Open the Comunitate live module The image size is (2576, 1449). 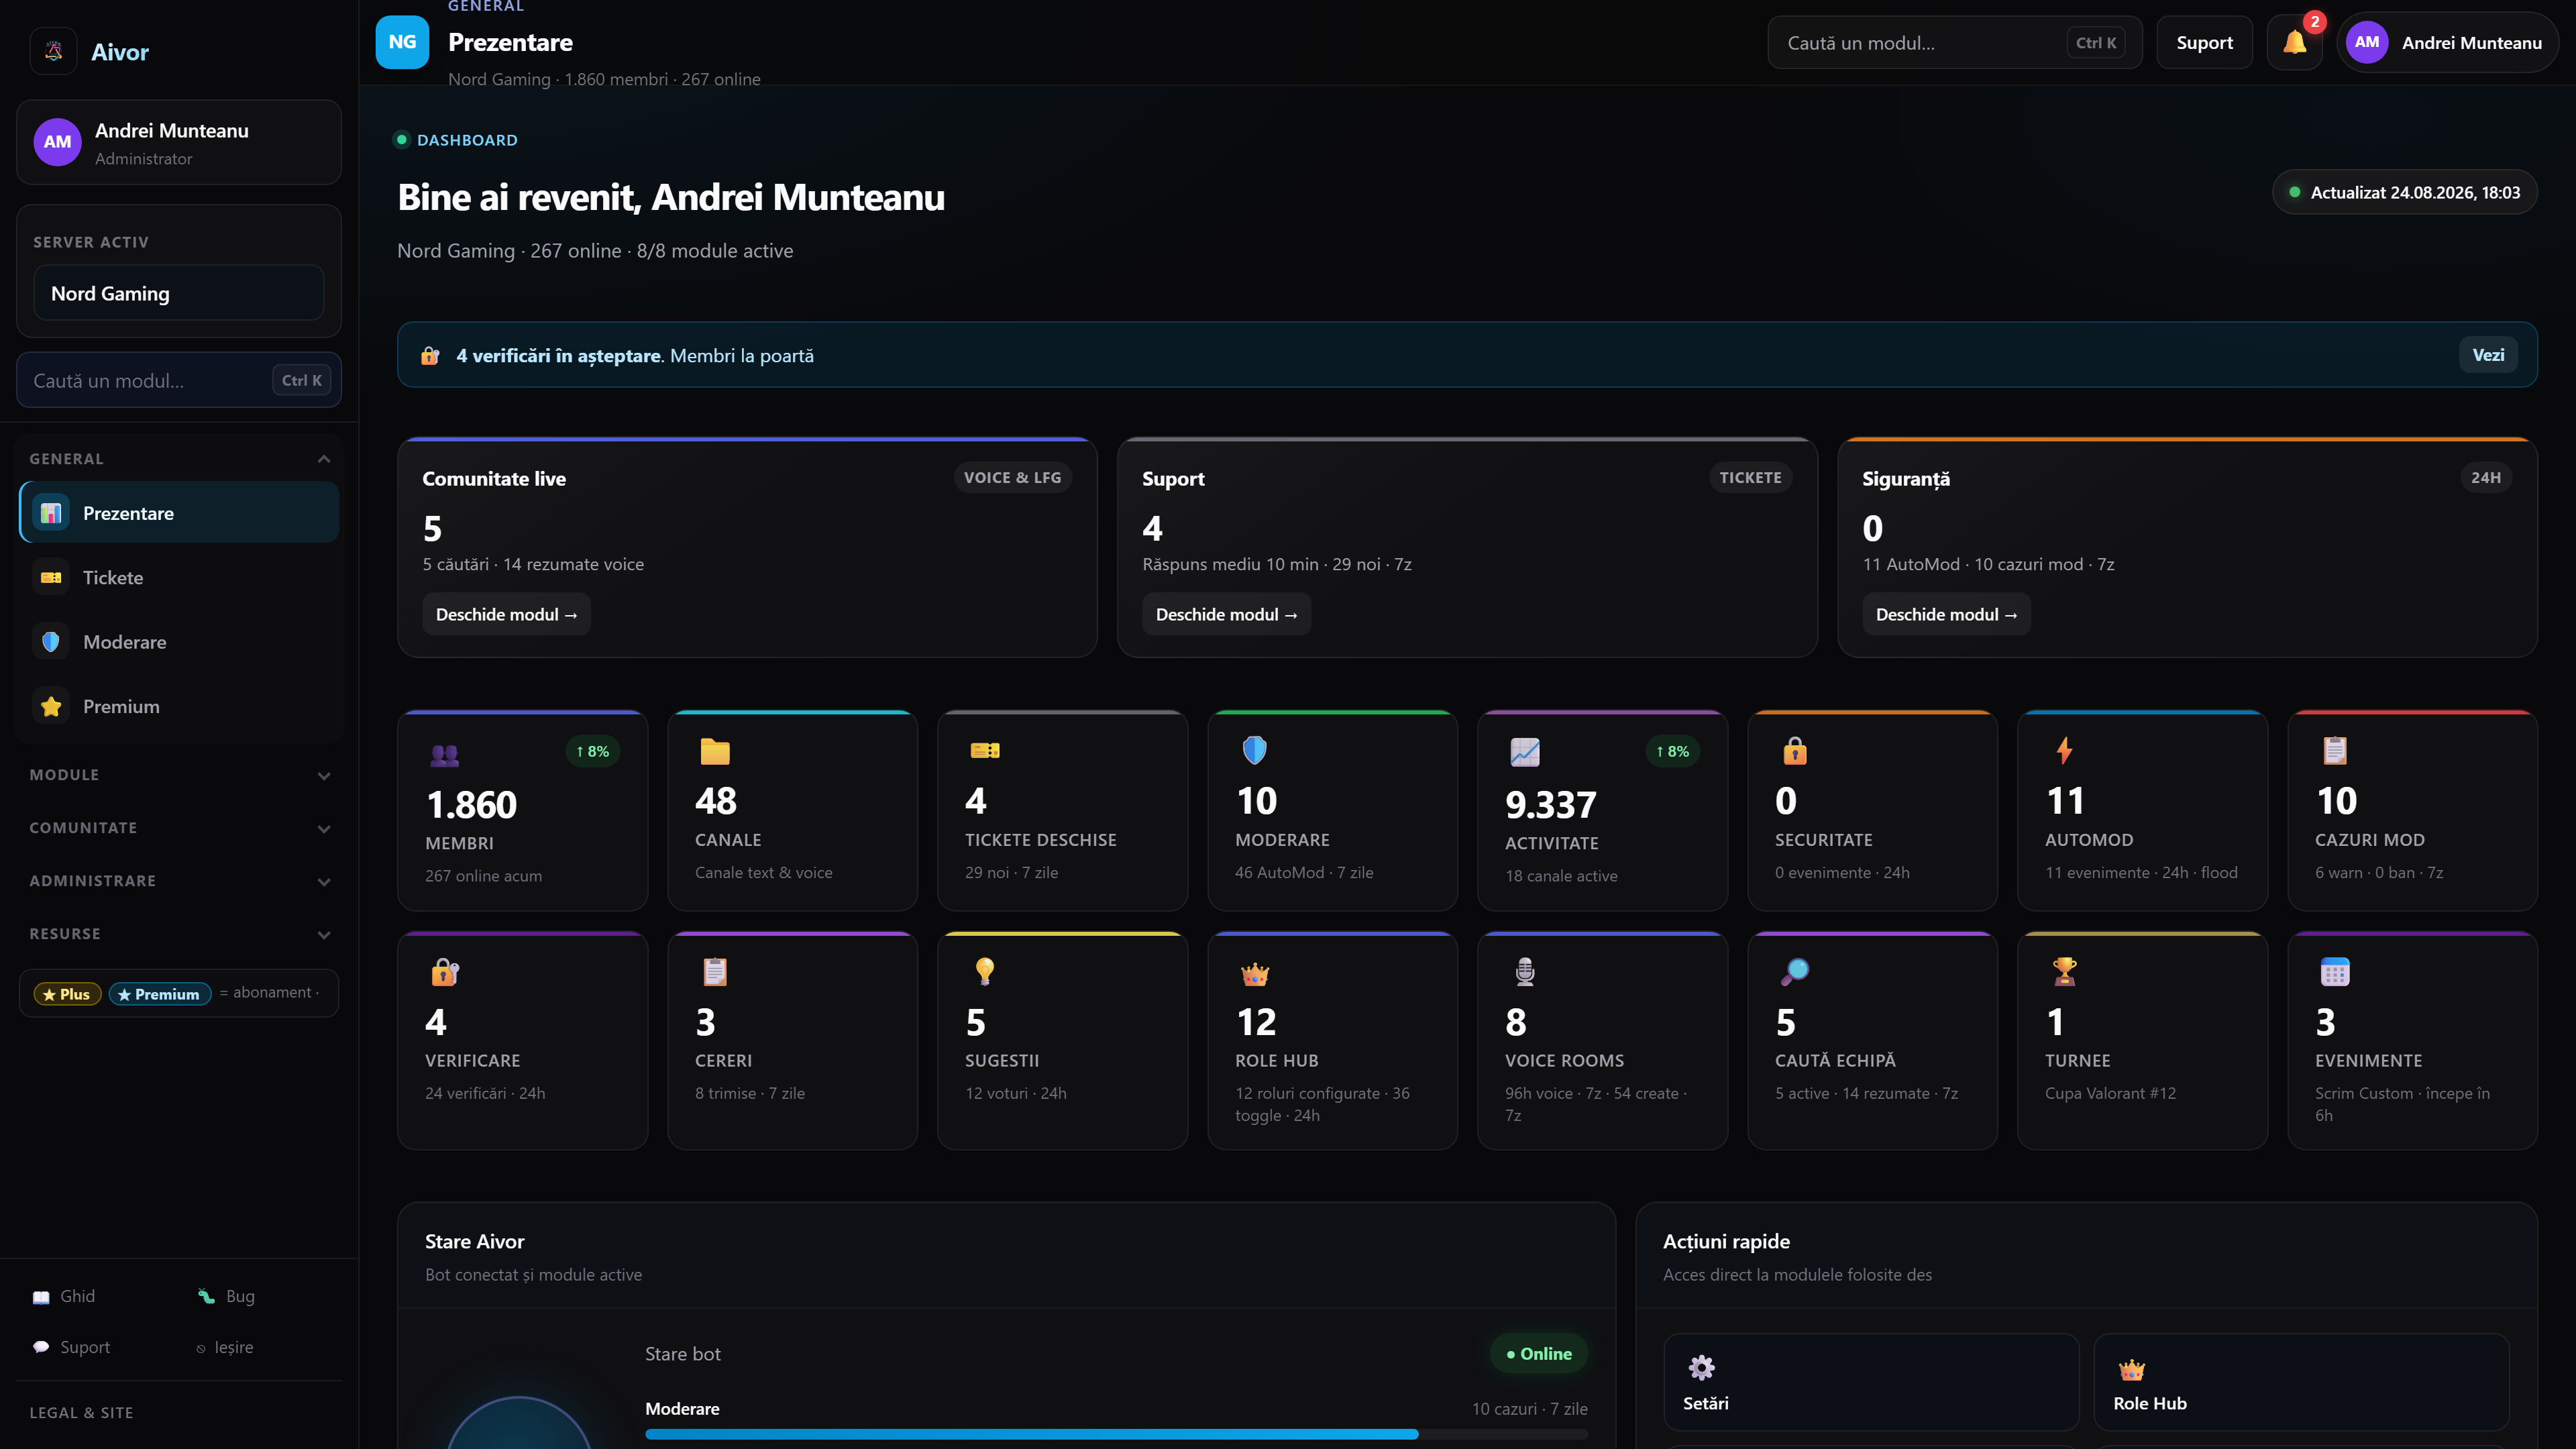[x=506, y=614]
